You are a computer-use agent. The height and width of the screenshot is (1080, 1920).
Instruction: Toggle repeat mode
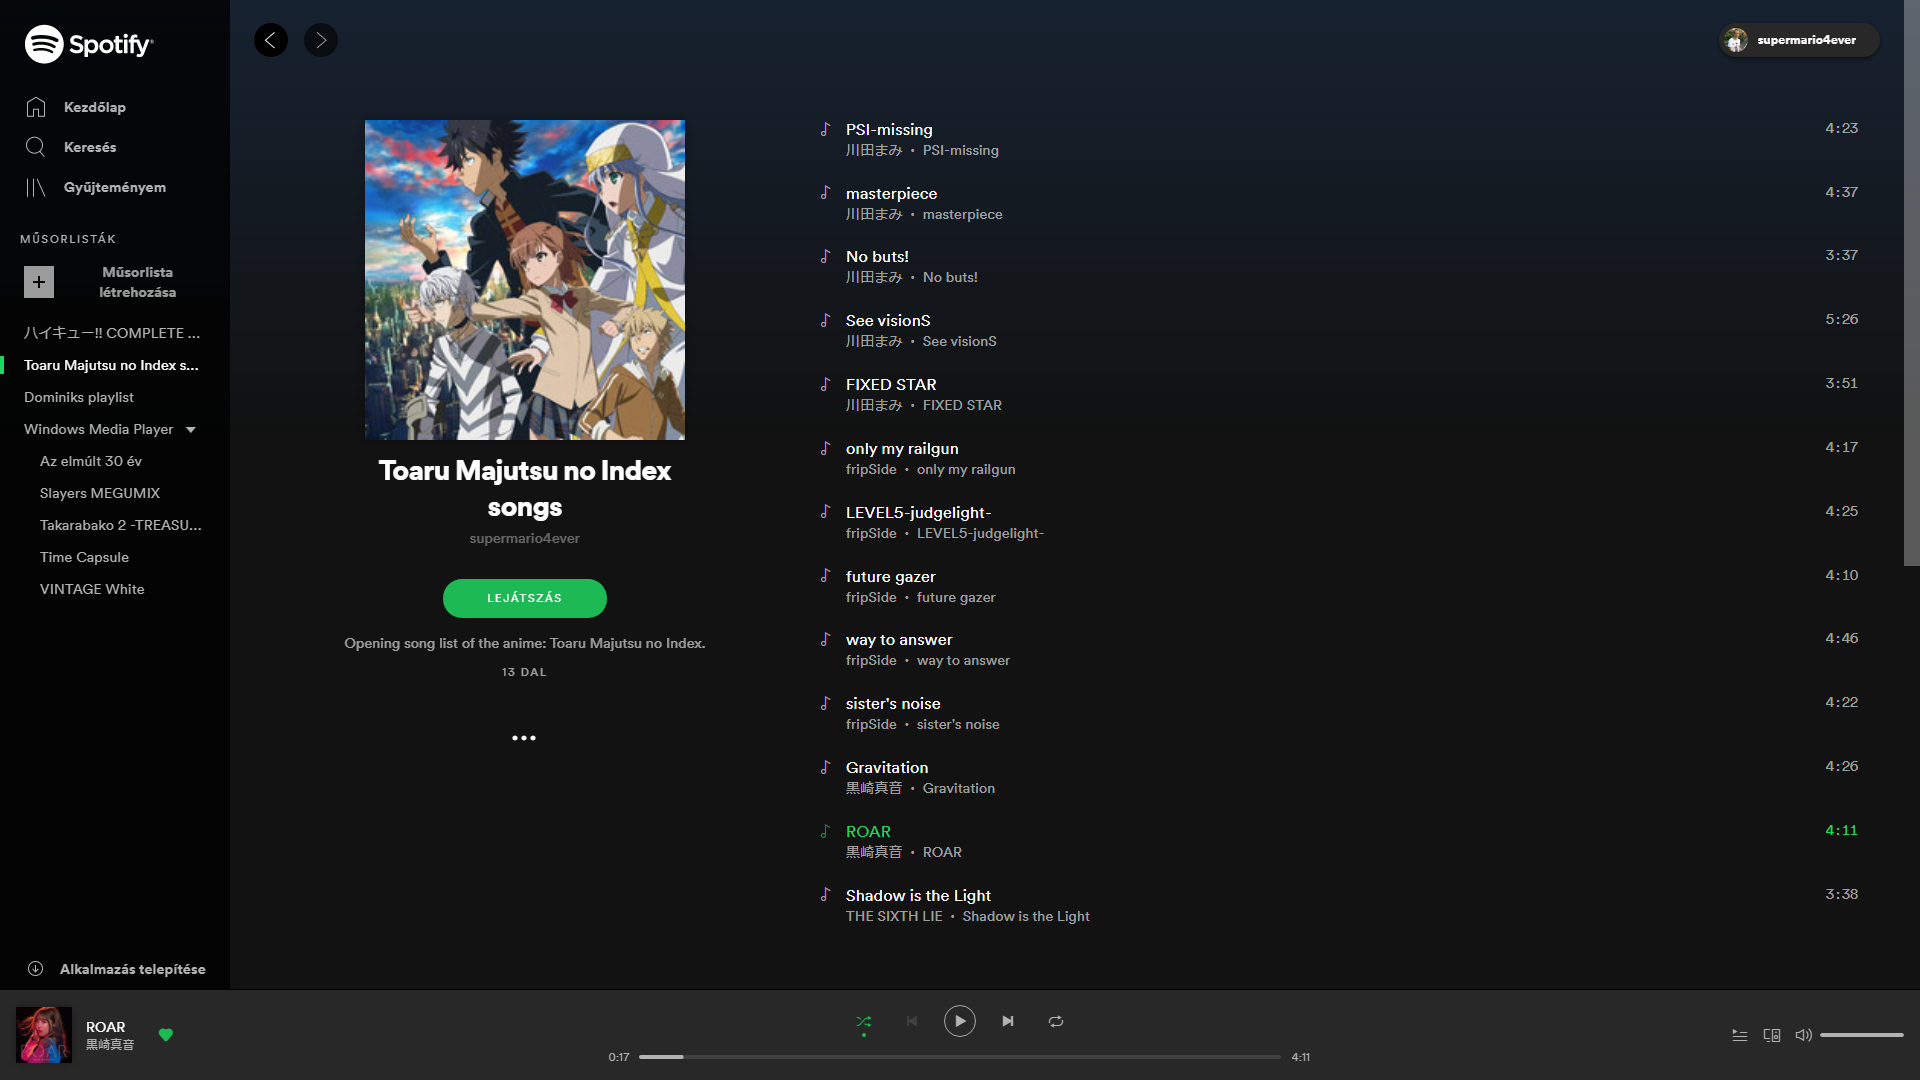tap(1055, 1021)
